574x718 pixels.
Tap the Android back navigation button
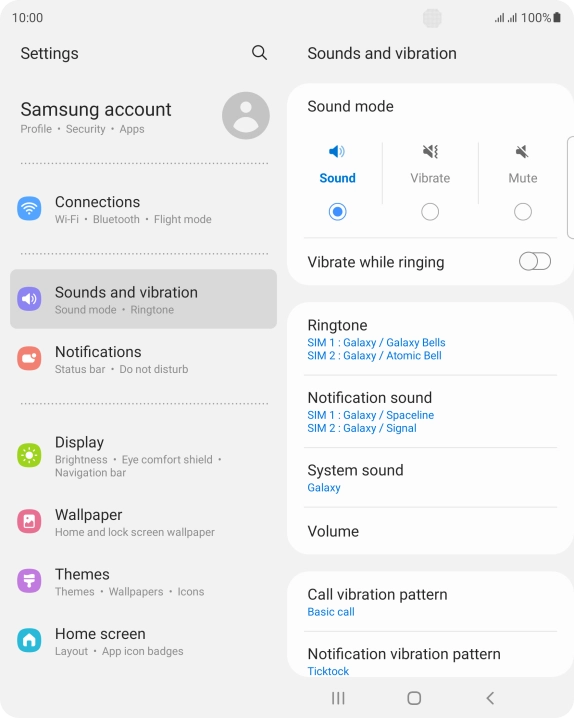[490, 698]
